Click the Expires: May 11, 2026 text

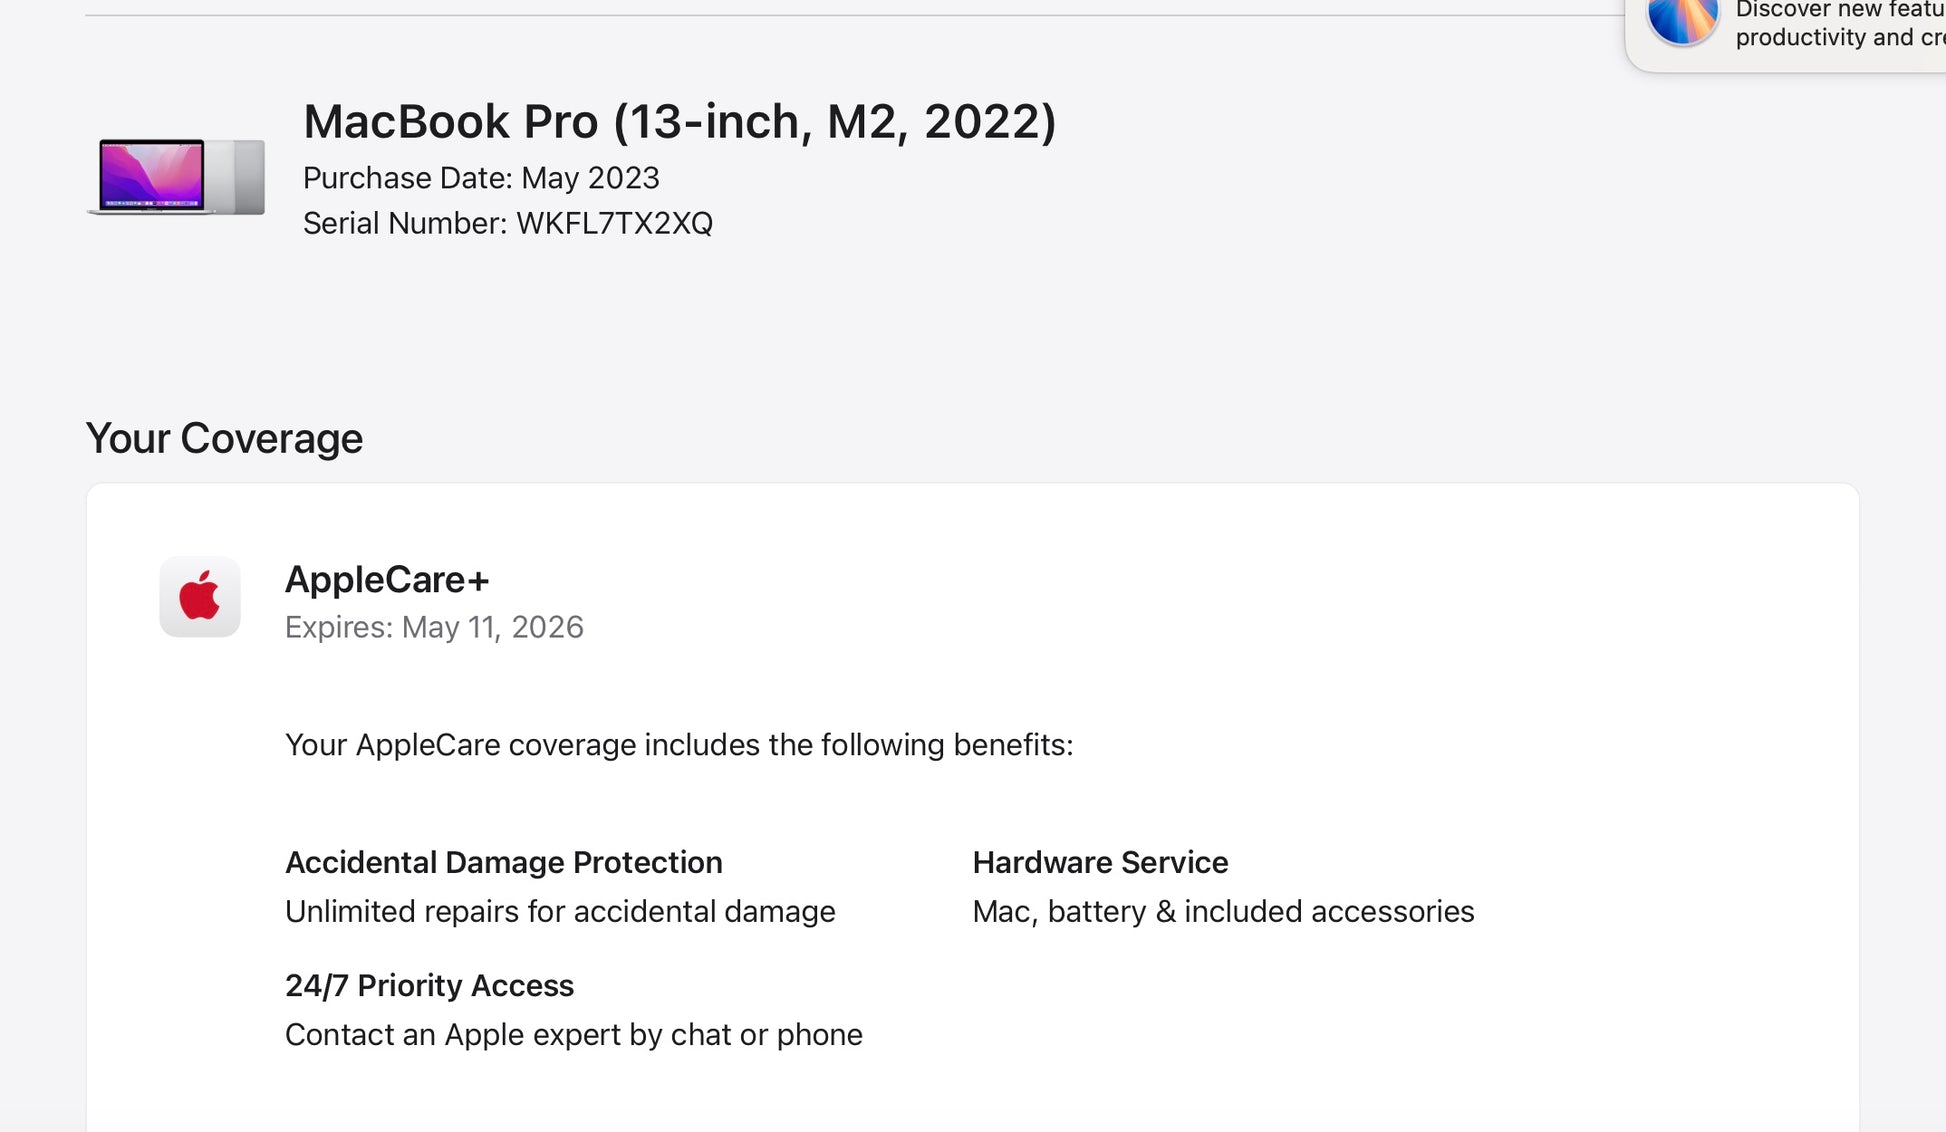pos(434,627)
